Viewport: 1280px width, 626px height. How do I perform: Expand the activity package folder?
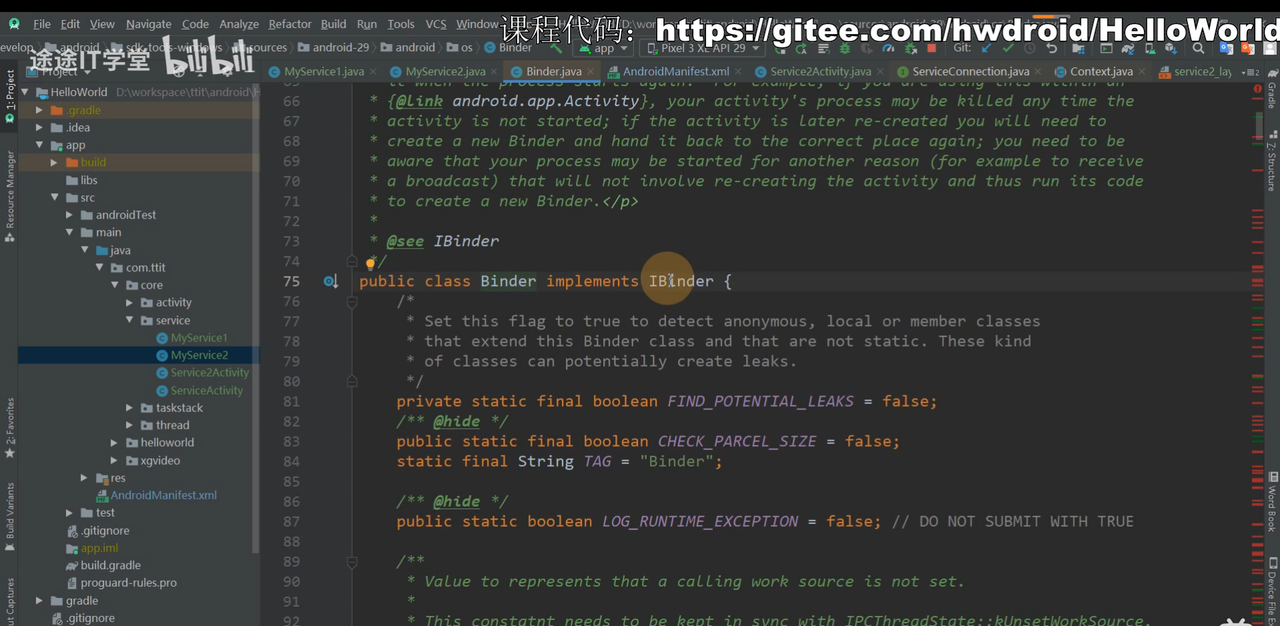131,302
